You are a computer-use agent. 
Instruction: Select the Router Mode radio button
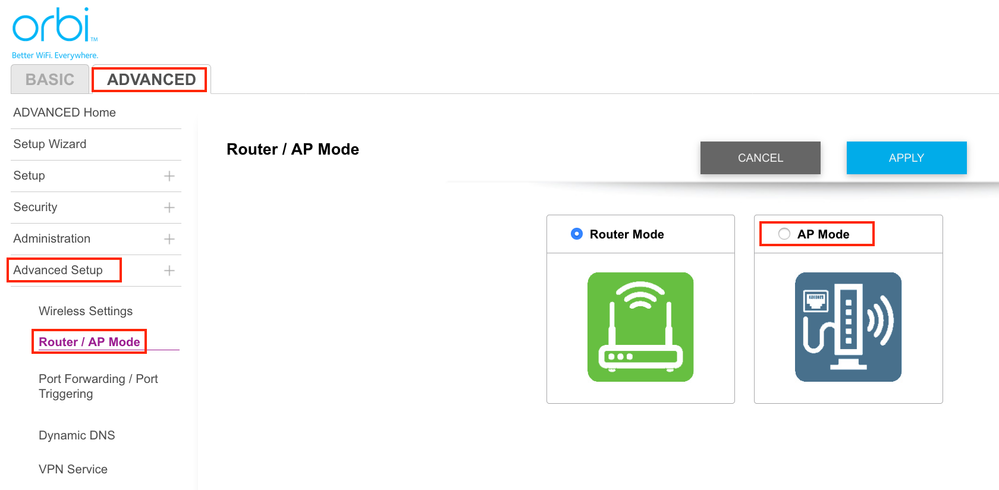click(577, 234)
